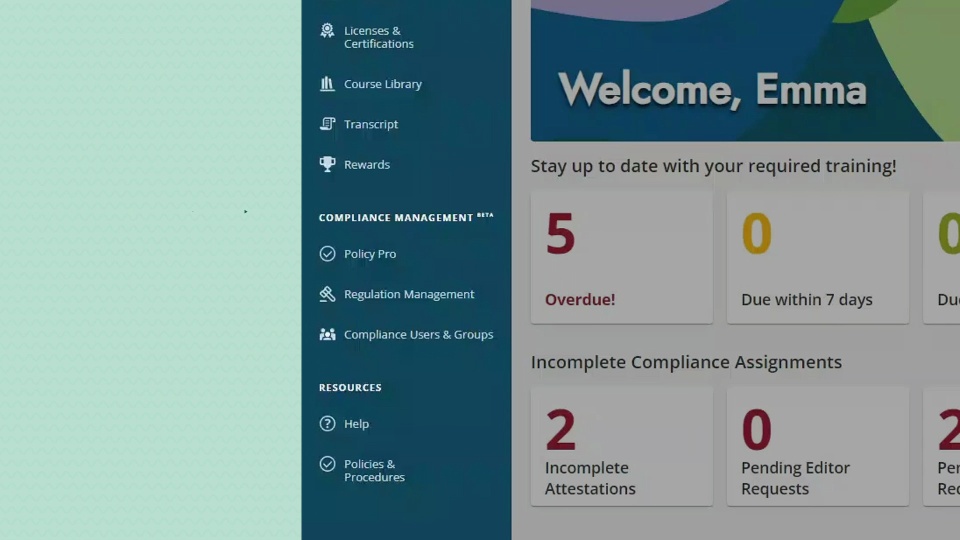Image resolution: width=960 pixels, height=540 pixels.
Task: Click the red Overdue! label
Action: point(580,299)
